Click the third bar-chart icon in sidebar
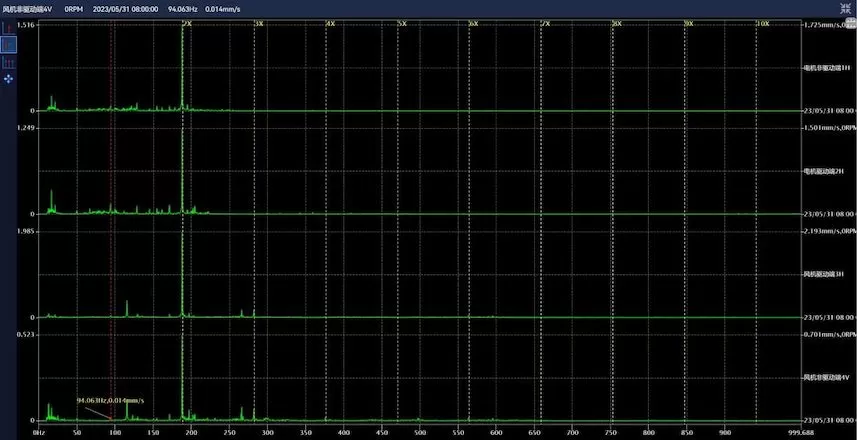 point(9,62)
